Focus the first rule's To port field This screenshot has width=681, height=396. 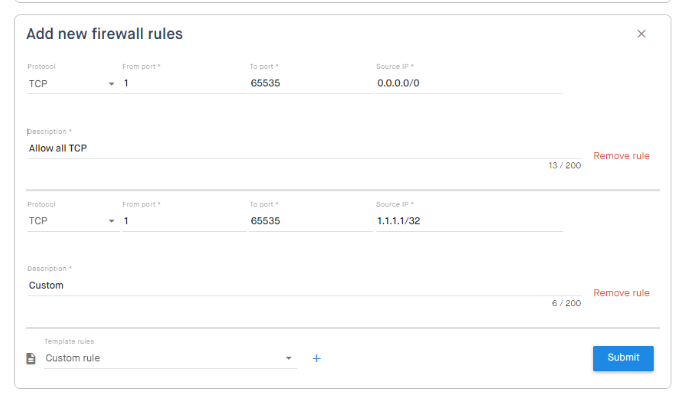coord(311,83)
